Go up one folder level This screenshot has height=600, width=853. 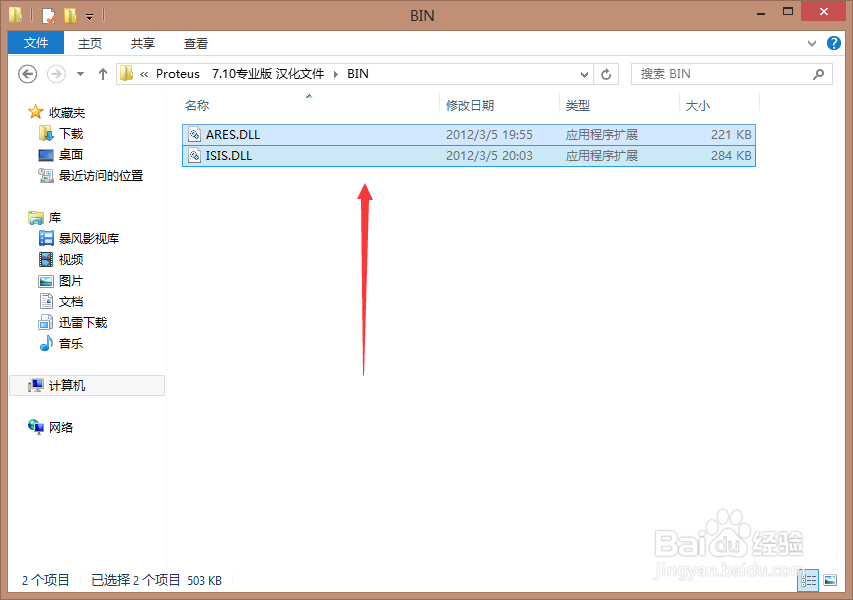pos(103,74)
